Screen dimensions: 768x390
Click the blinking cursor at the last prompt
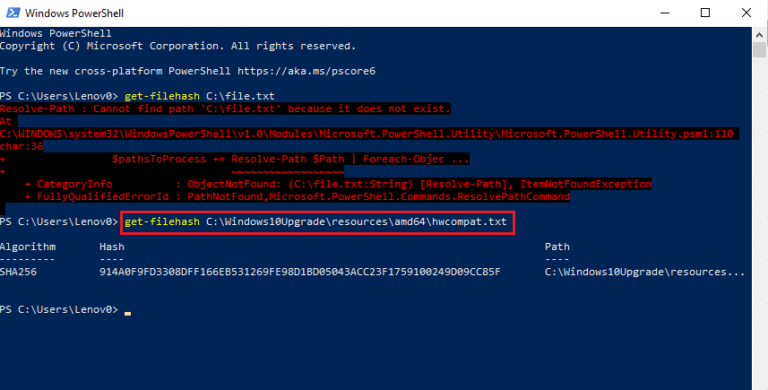click(127, 313)
